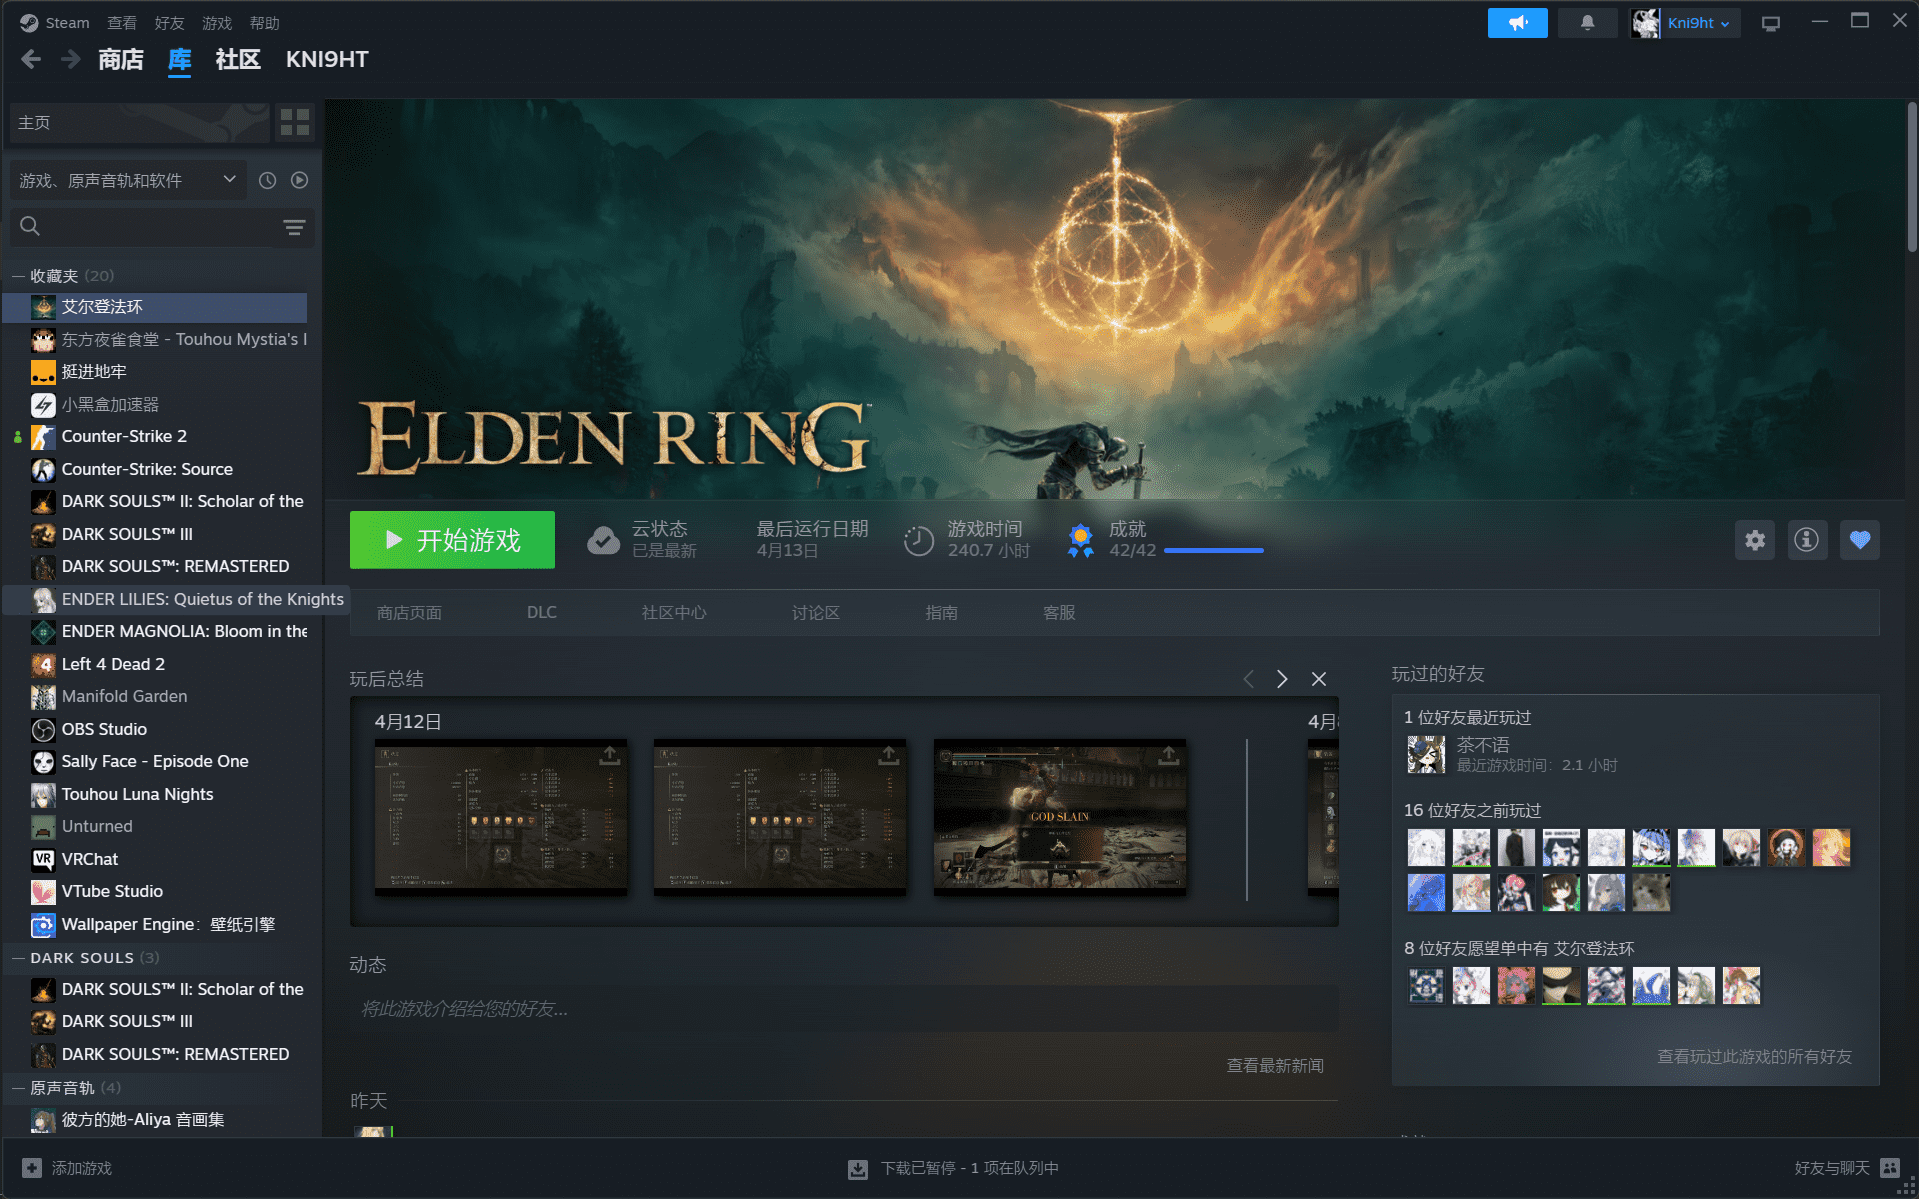Image resolution: width=1919 pixels, height=1199 pixels.
Task: Click 添加游戏 at bottom left
Action: click(82, 1168)
